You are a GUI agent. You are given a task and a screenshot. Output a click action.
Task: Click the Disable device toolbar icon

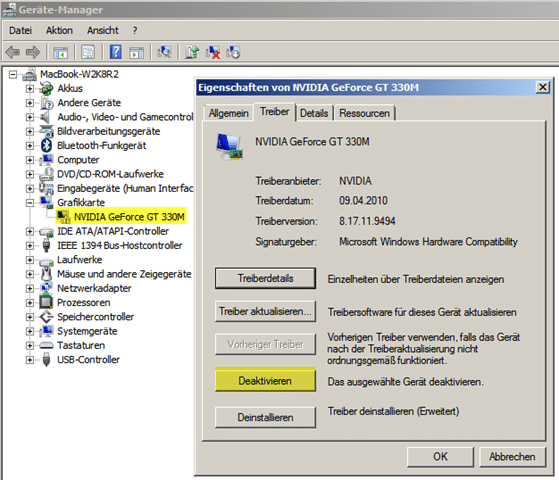coord(233,52)
